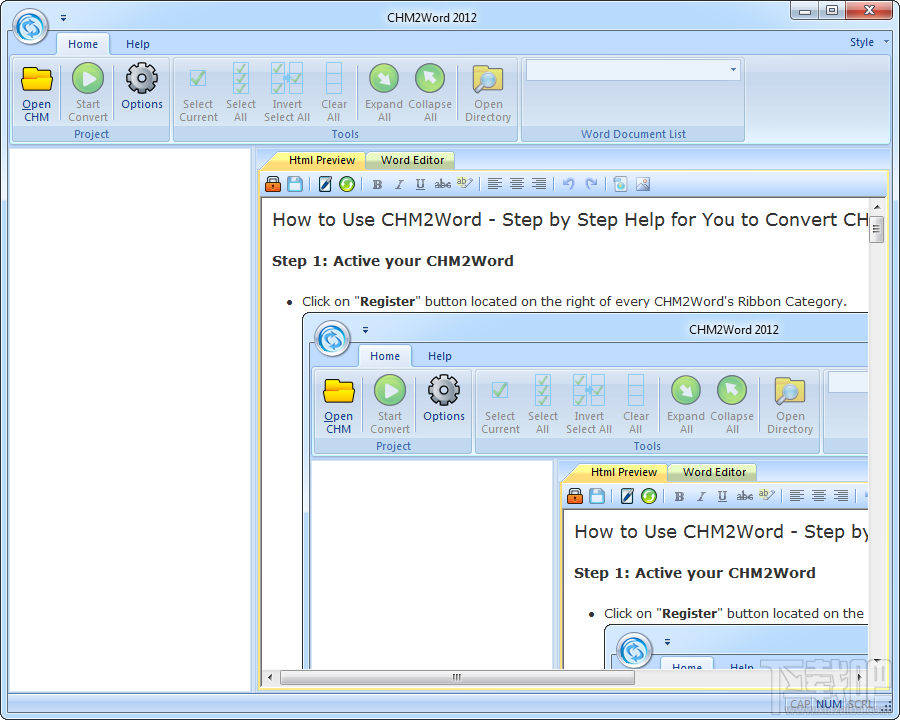Click the preview vertical scrollbar up arrow

(876, 207)
